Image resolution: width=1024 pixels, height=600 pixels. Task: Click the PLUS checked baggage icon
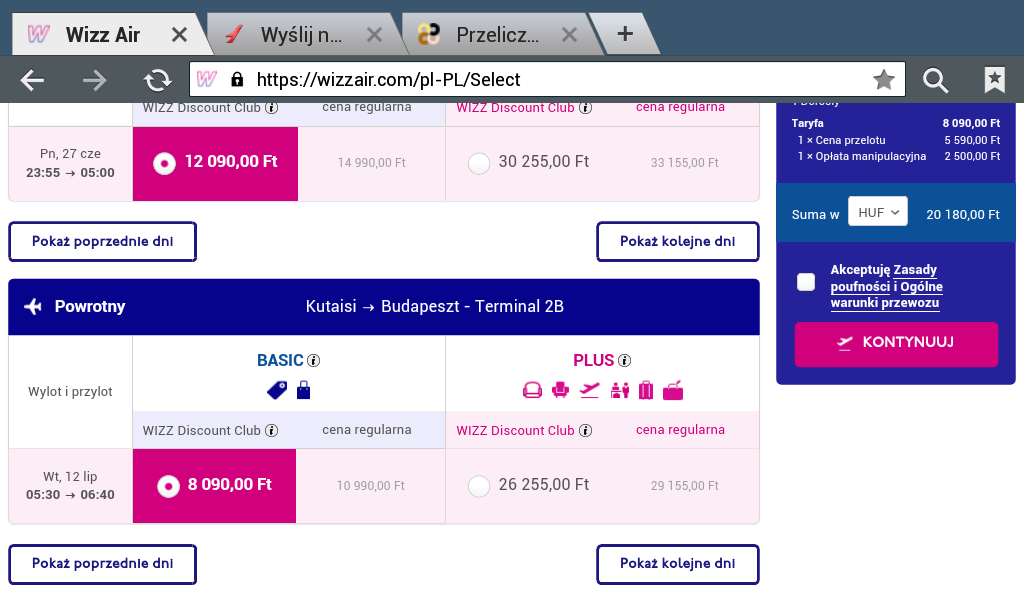click(x=673, y=390)
